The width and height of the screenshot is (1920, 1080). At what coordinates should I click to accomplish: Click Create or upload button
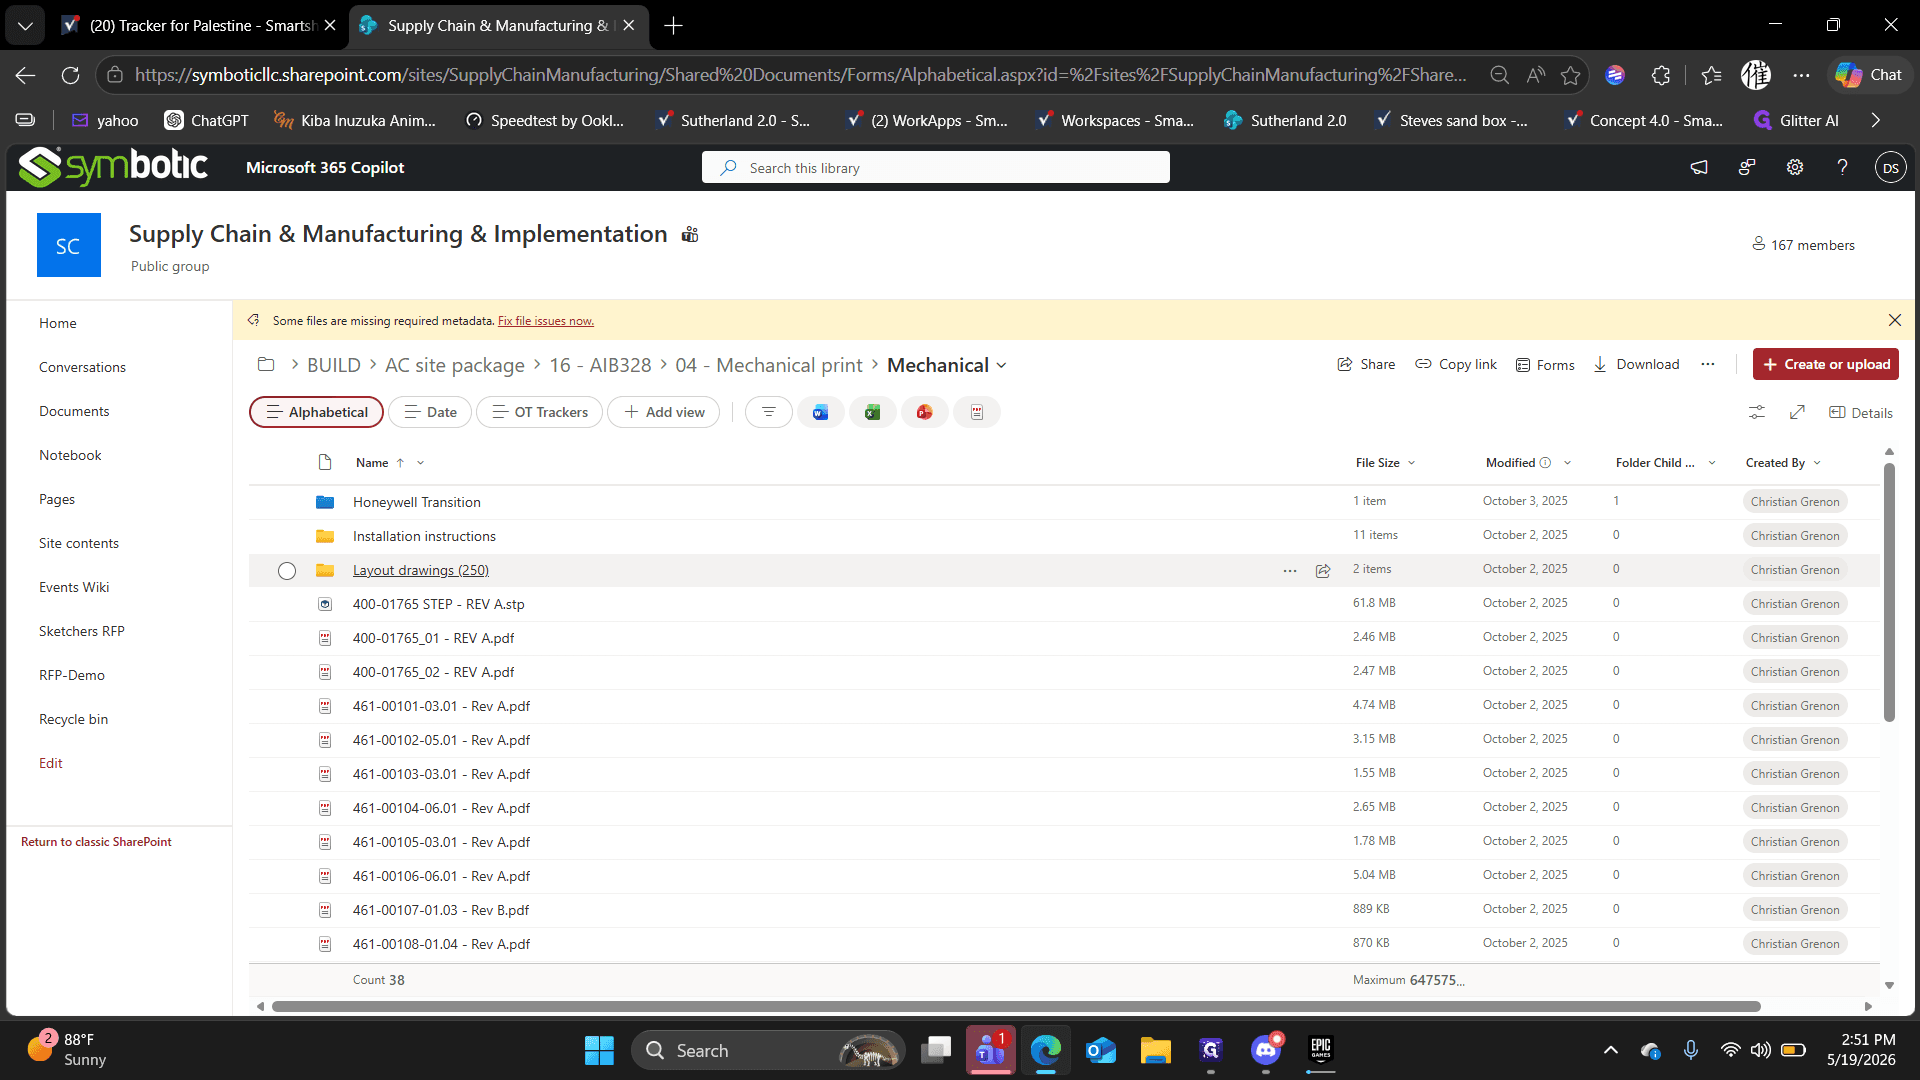coord(1825,364)
